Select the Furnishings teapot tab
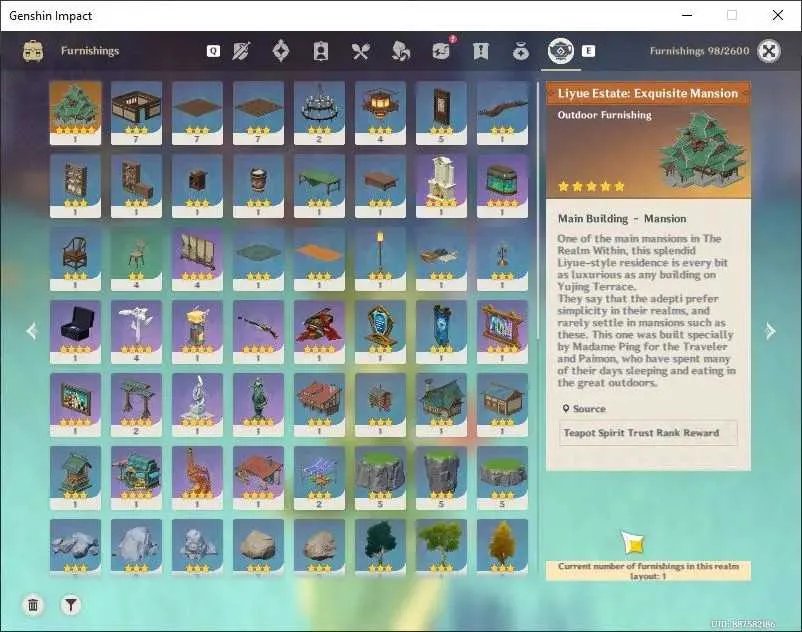Viewport: 802px width, 632px height. pyautogui.click(x=561, y=51)
